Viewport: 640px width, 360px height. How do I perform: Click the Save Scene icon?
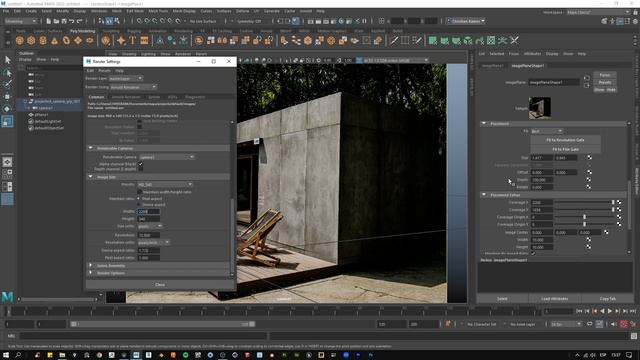64,21
